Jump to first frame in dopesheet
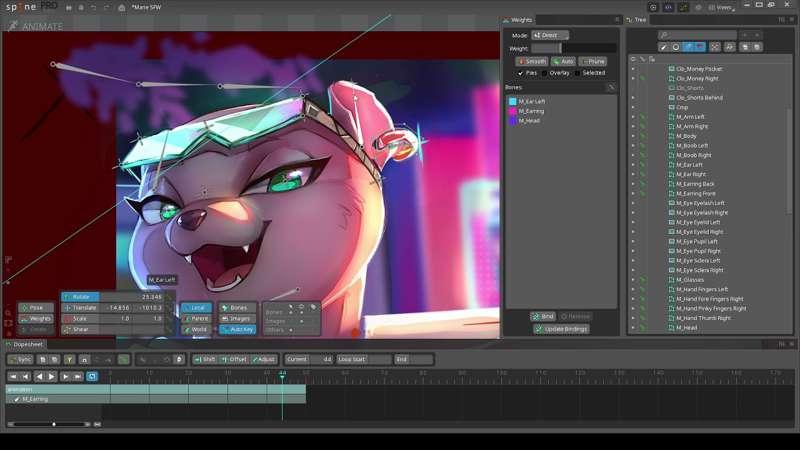This screenshot has height=450, width=800. point(13,377)
